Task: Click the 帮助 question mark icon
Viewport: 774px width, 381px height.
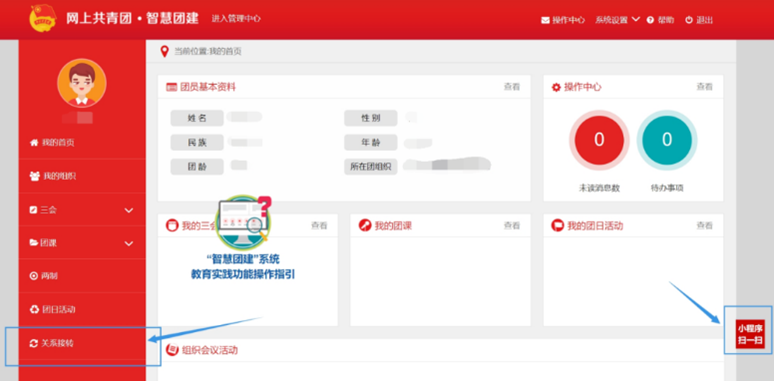Action: click(650, 20)
